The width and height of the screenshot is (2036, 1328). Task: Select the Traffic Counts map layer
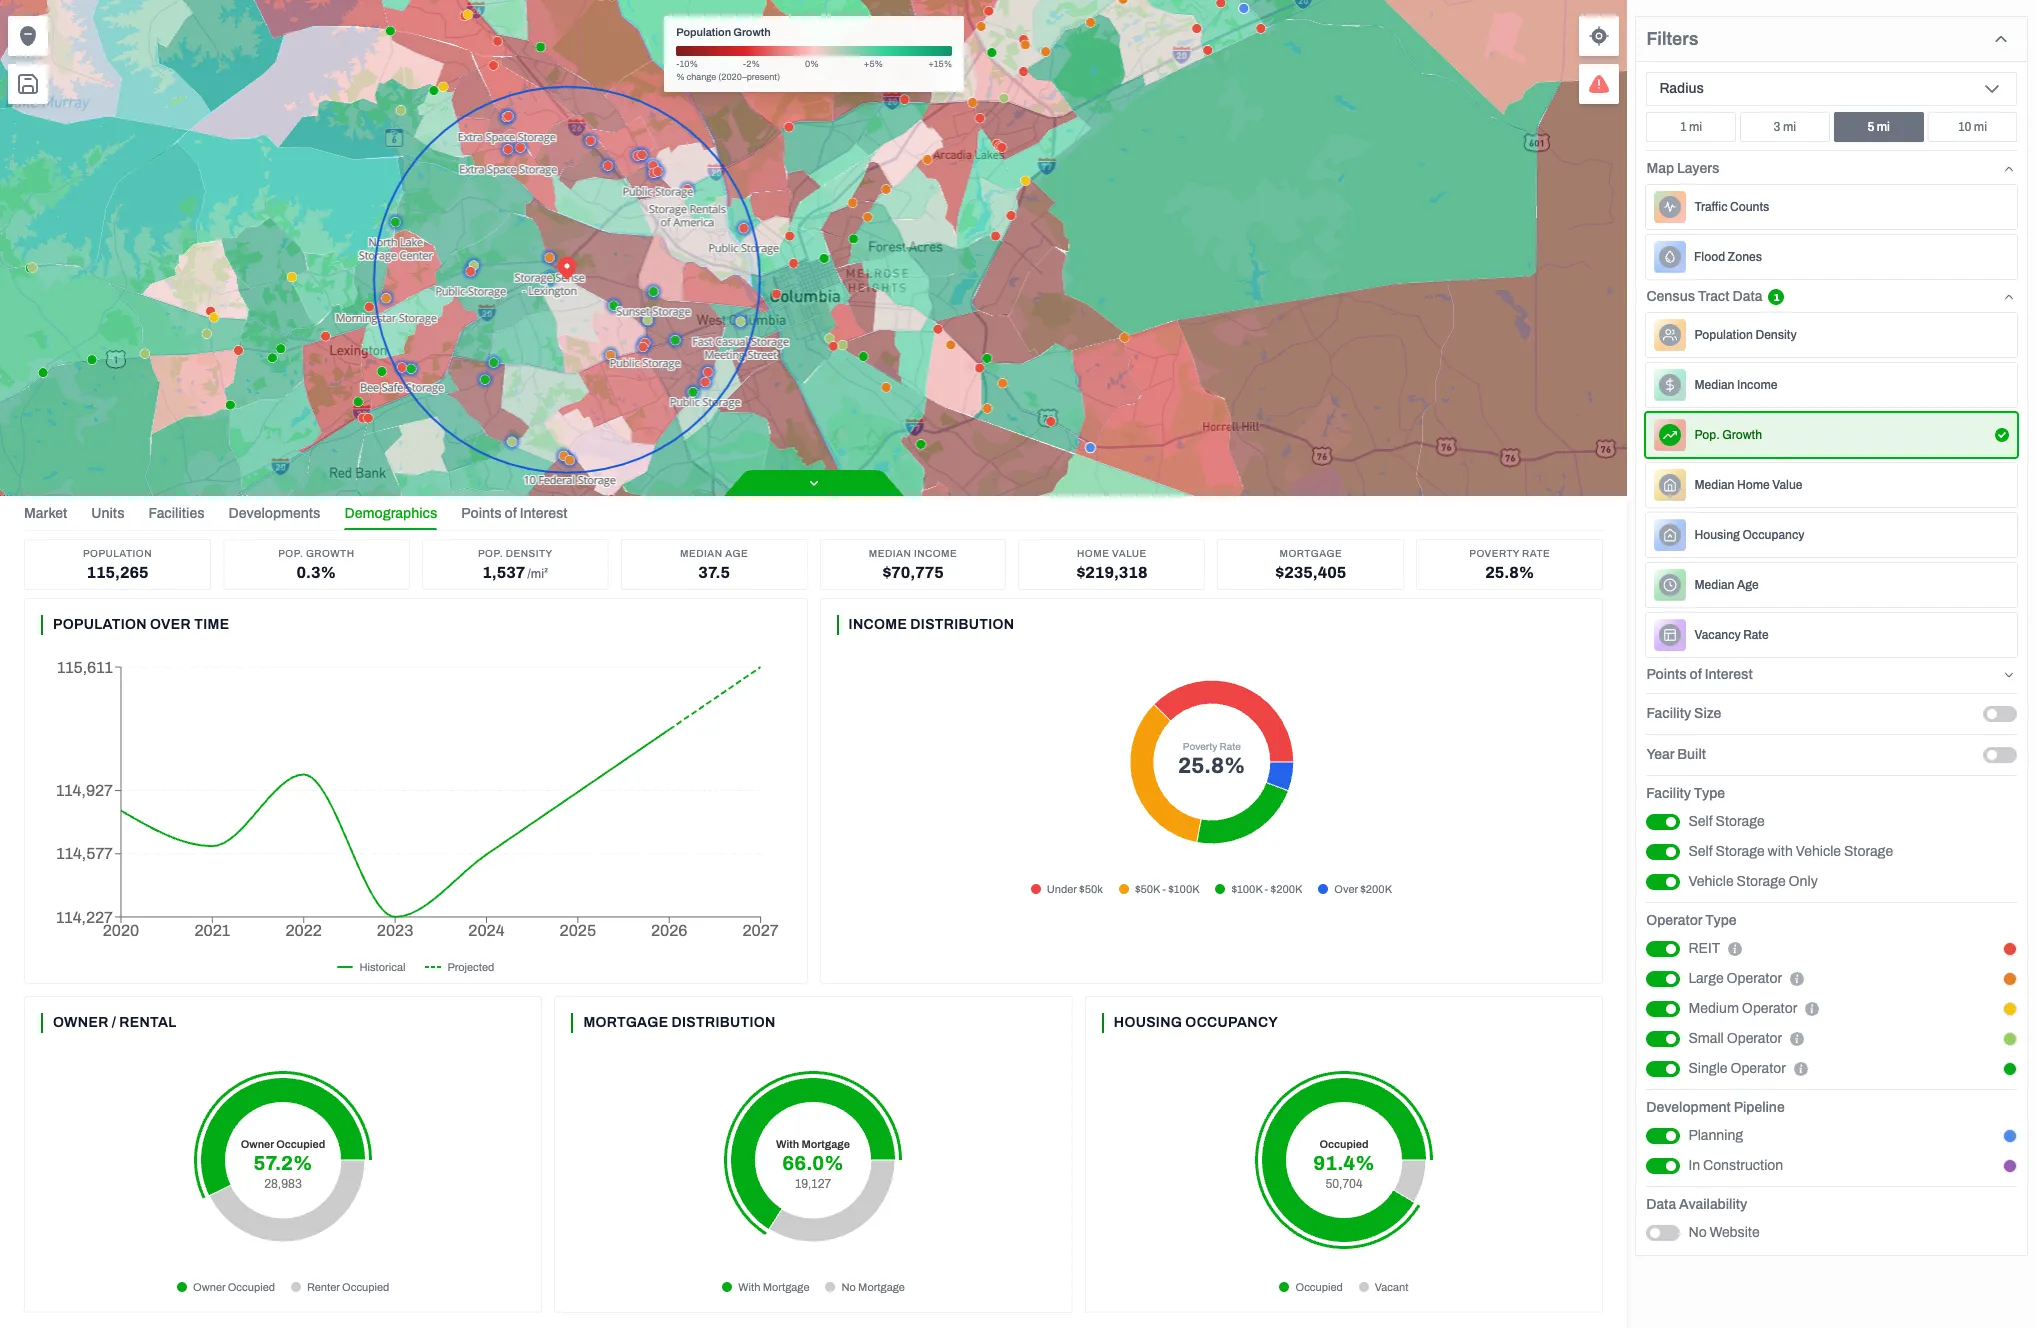tap(1830, 207)
